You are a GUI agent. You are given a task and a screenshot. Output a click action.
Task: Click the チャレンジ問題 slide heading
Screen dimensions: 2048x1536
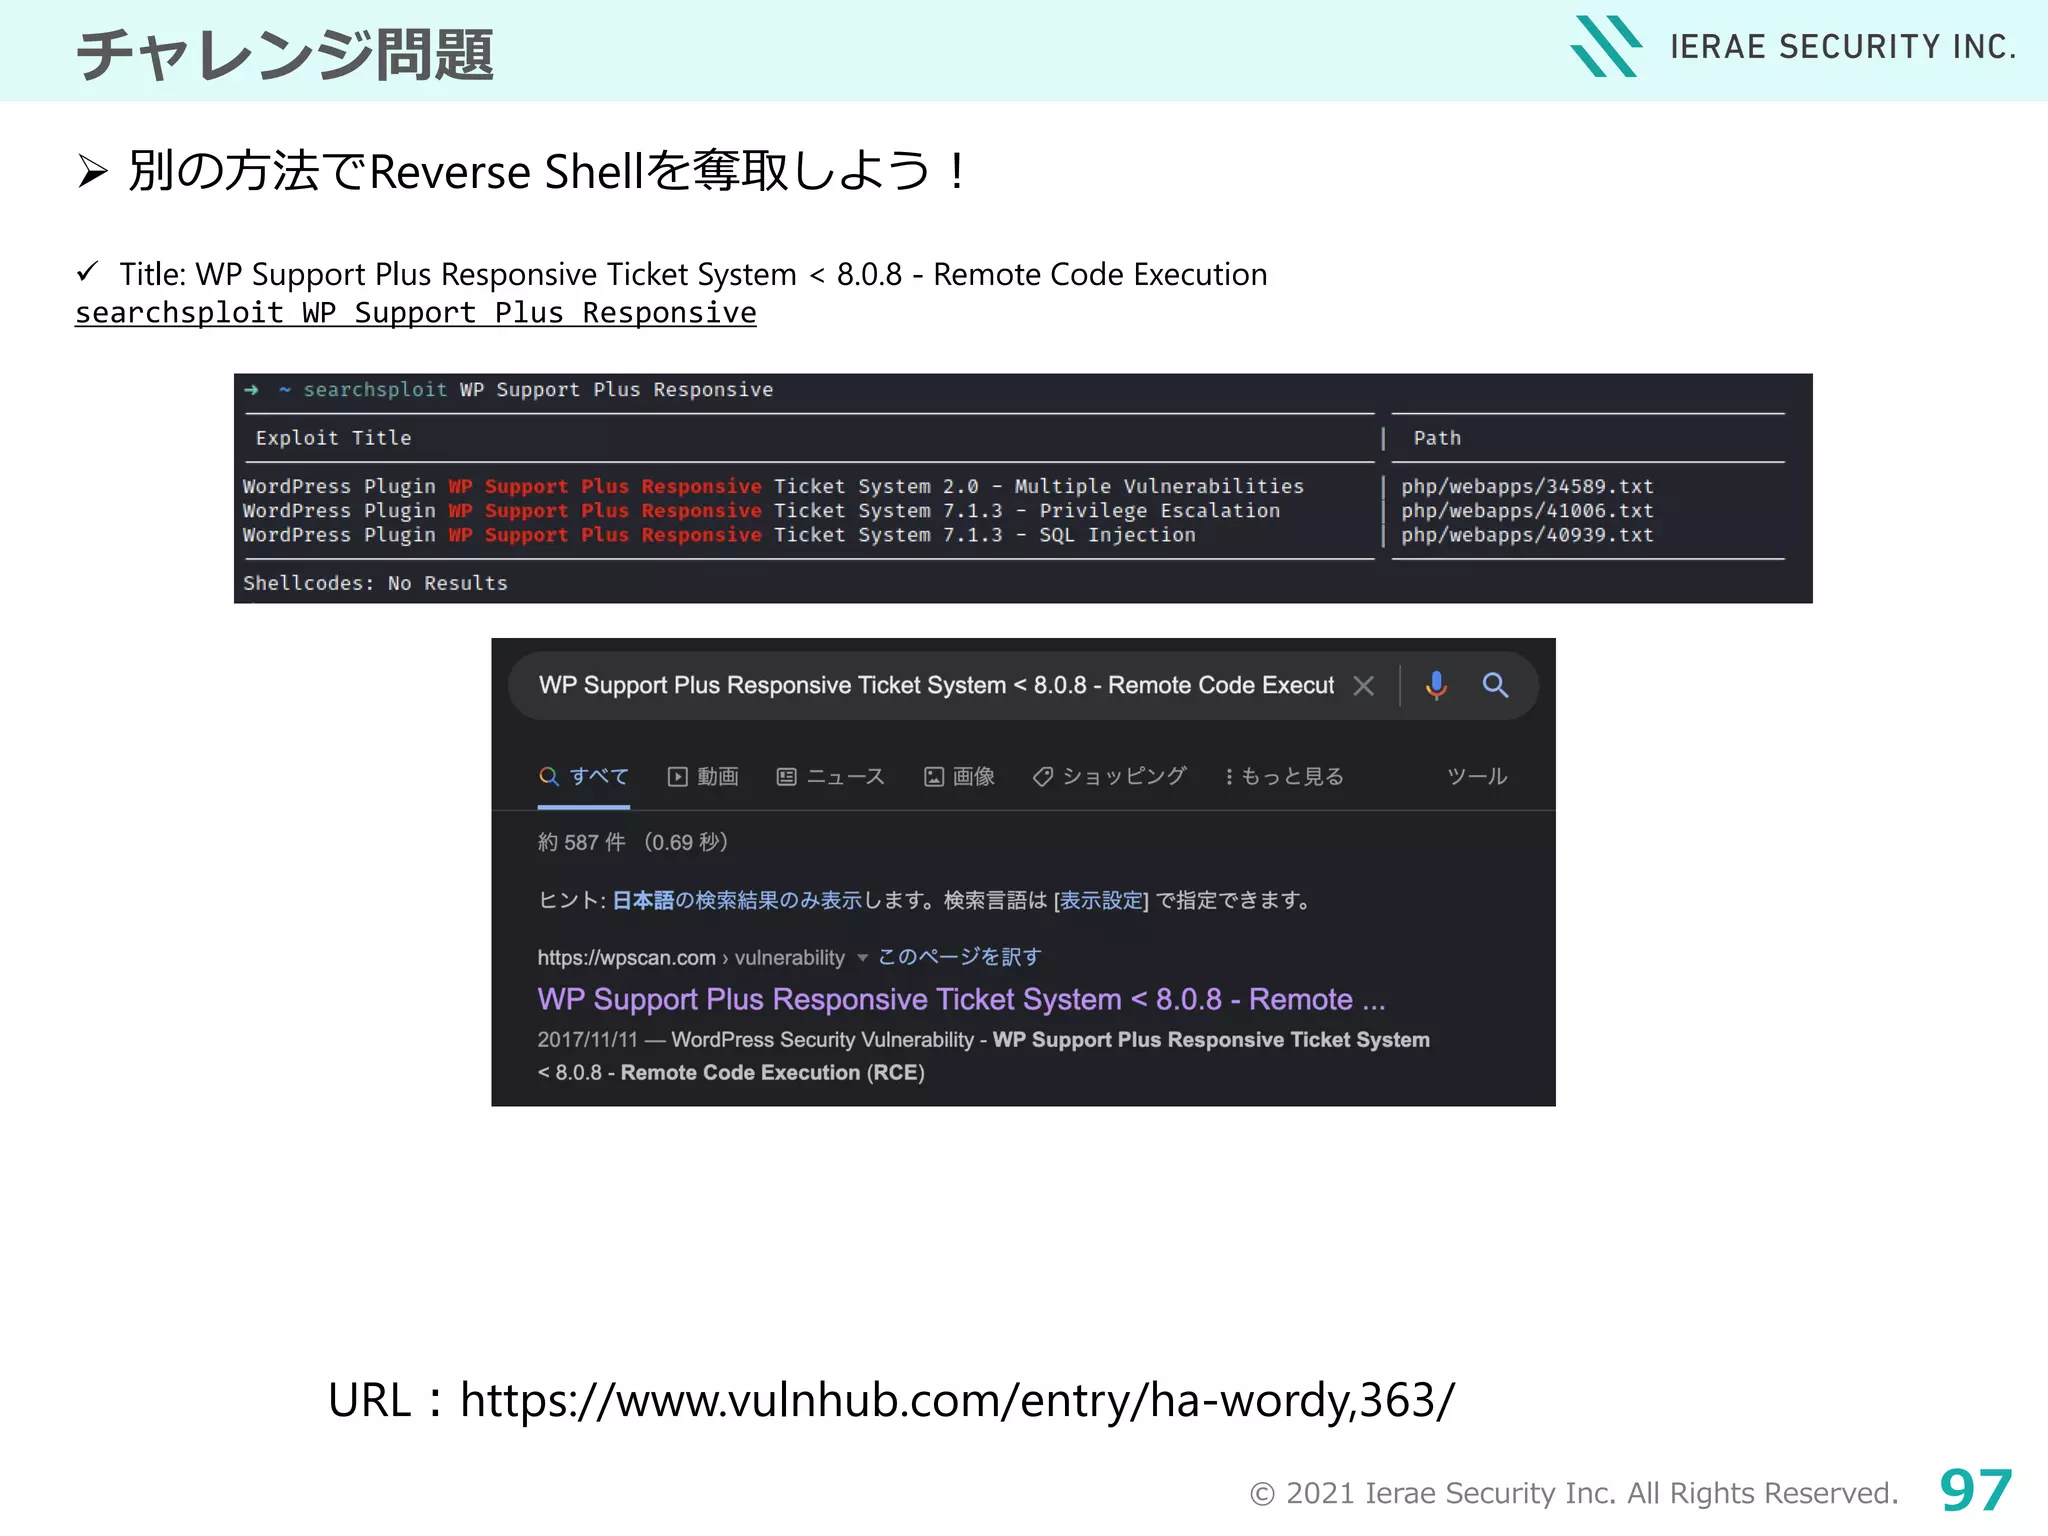coord(285,54)
